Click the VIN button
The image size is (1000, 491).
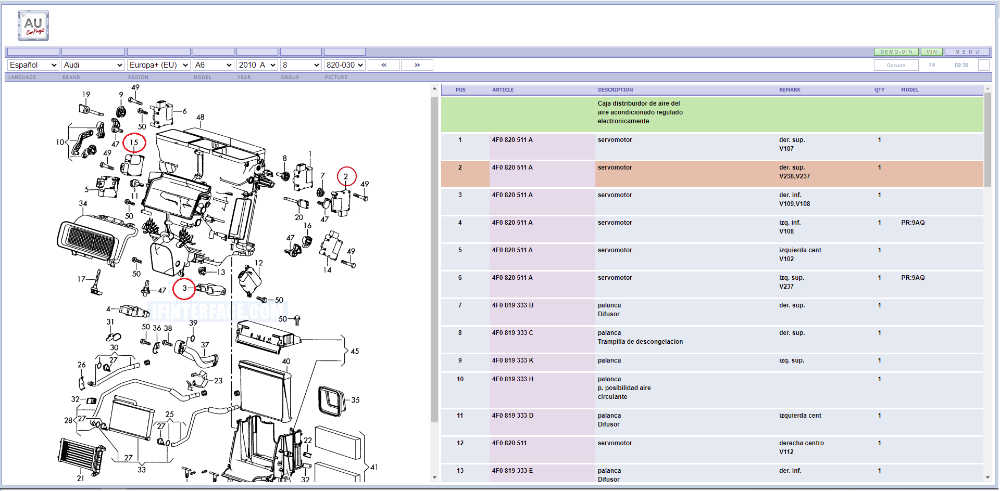[932, 52]
